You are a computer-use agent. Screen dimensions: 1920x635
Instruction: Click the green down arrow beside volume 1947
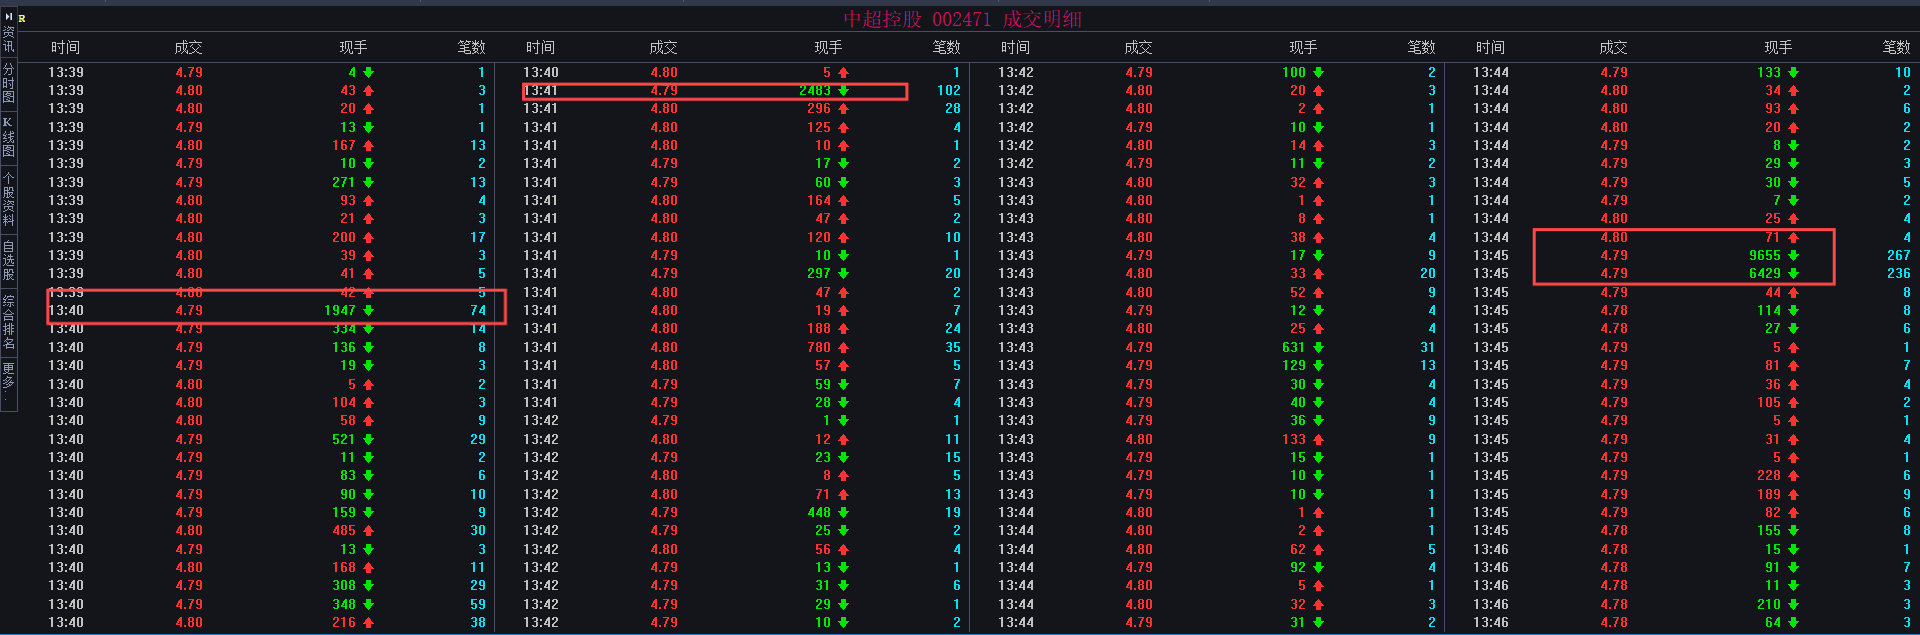pos(368,310)
